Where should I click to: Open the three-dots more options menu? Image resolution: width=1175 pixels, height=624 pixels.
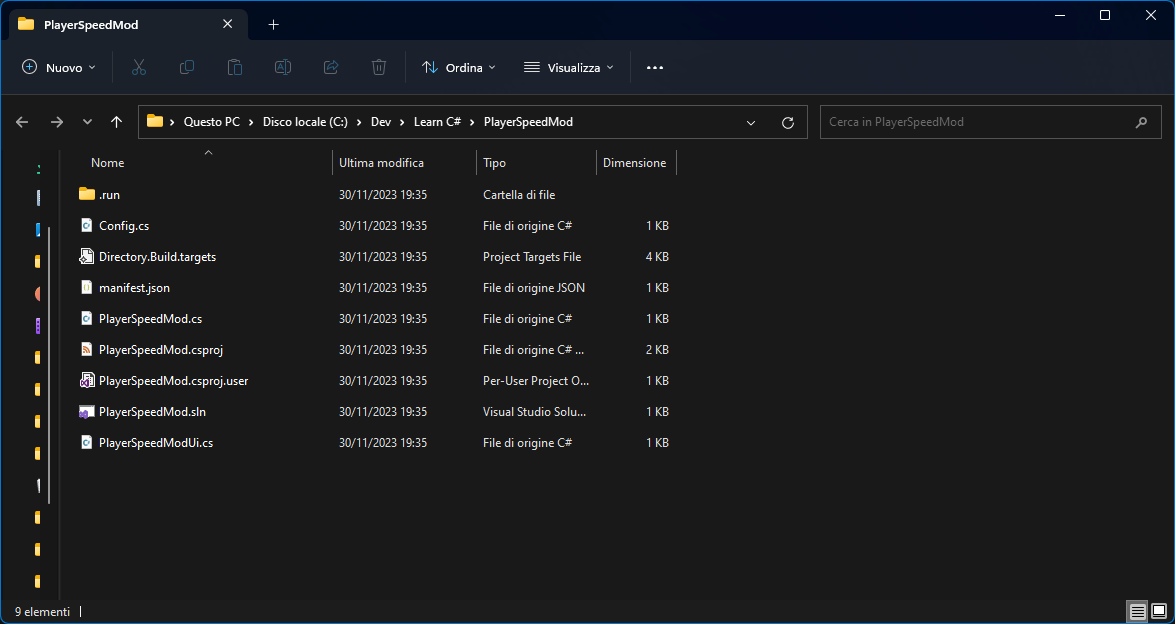click(x=655, y=67)
